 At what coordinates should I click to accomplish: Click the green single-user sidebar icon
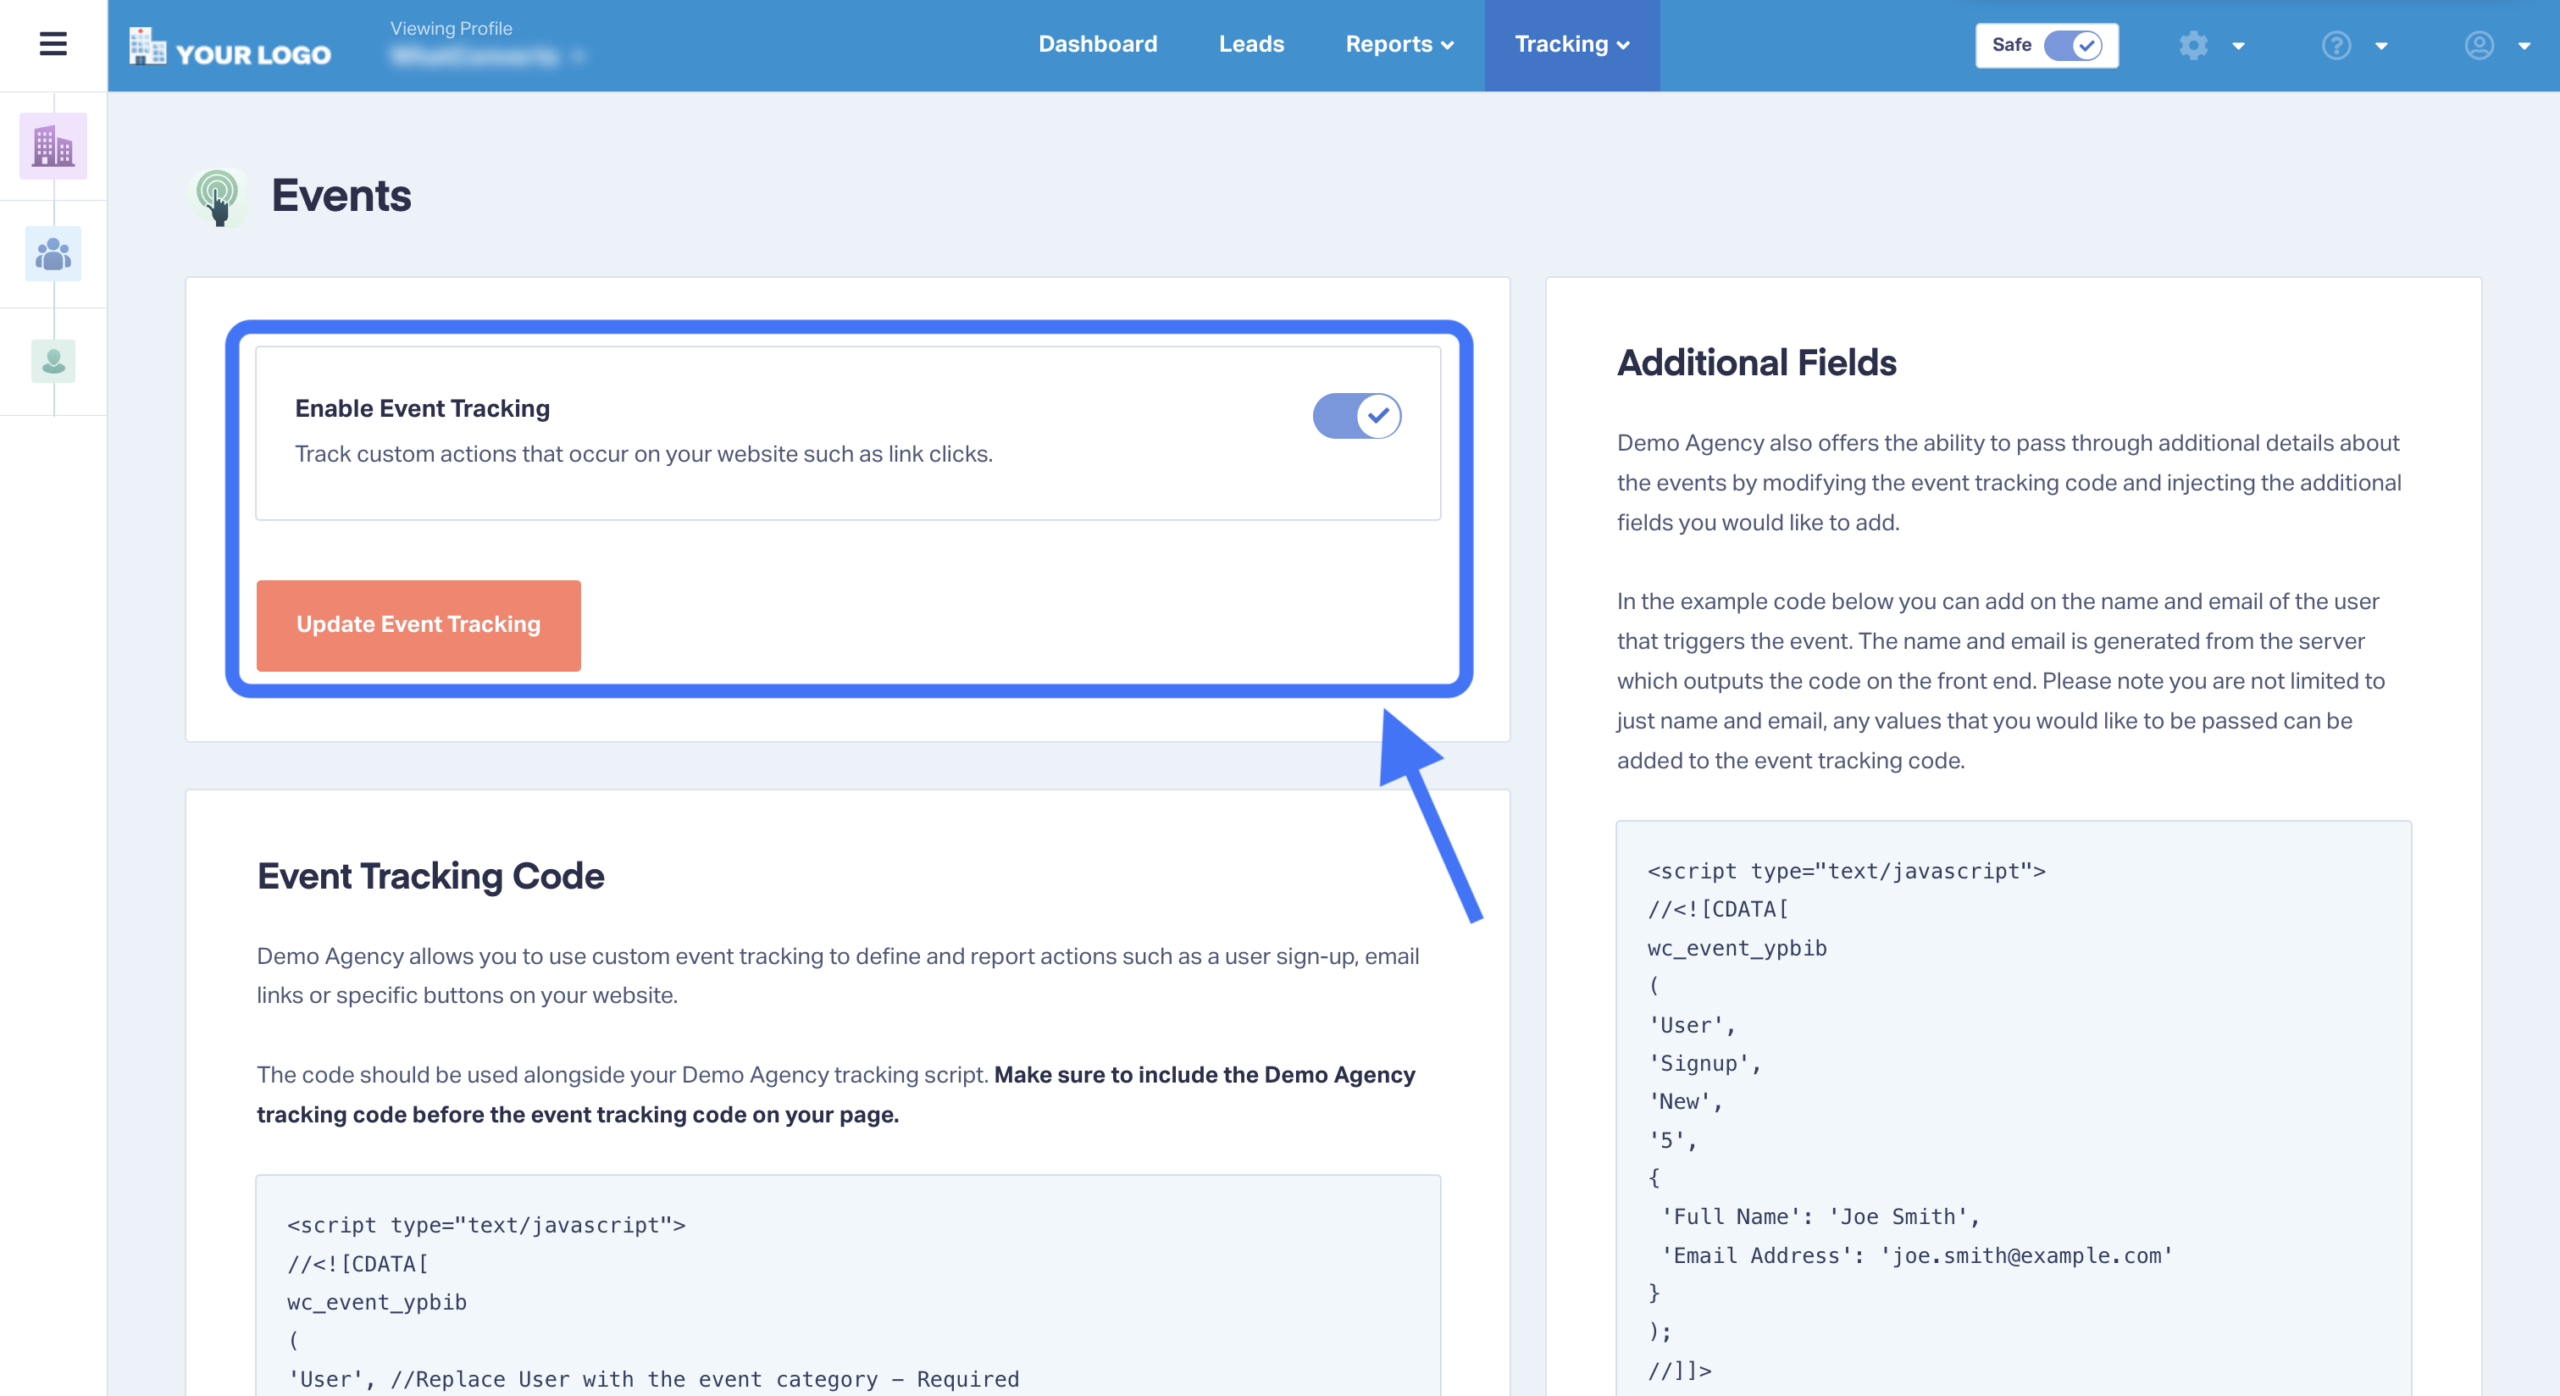(x=53, y=361)
